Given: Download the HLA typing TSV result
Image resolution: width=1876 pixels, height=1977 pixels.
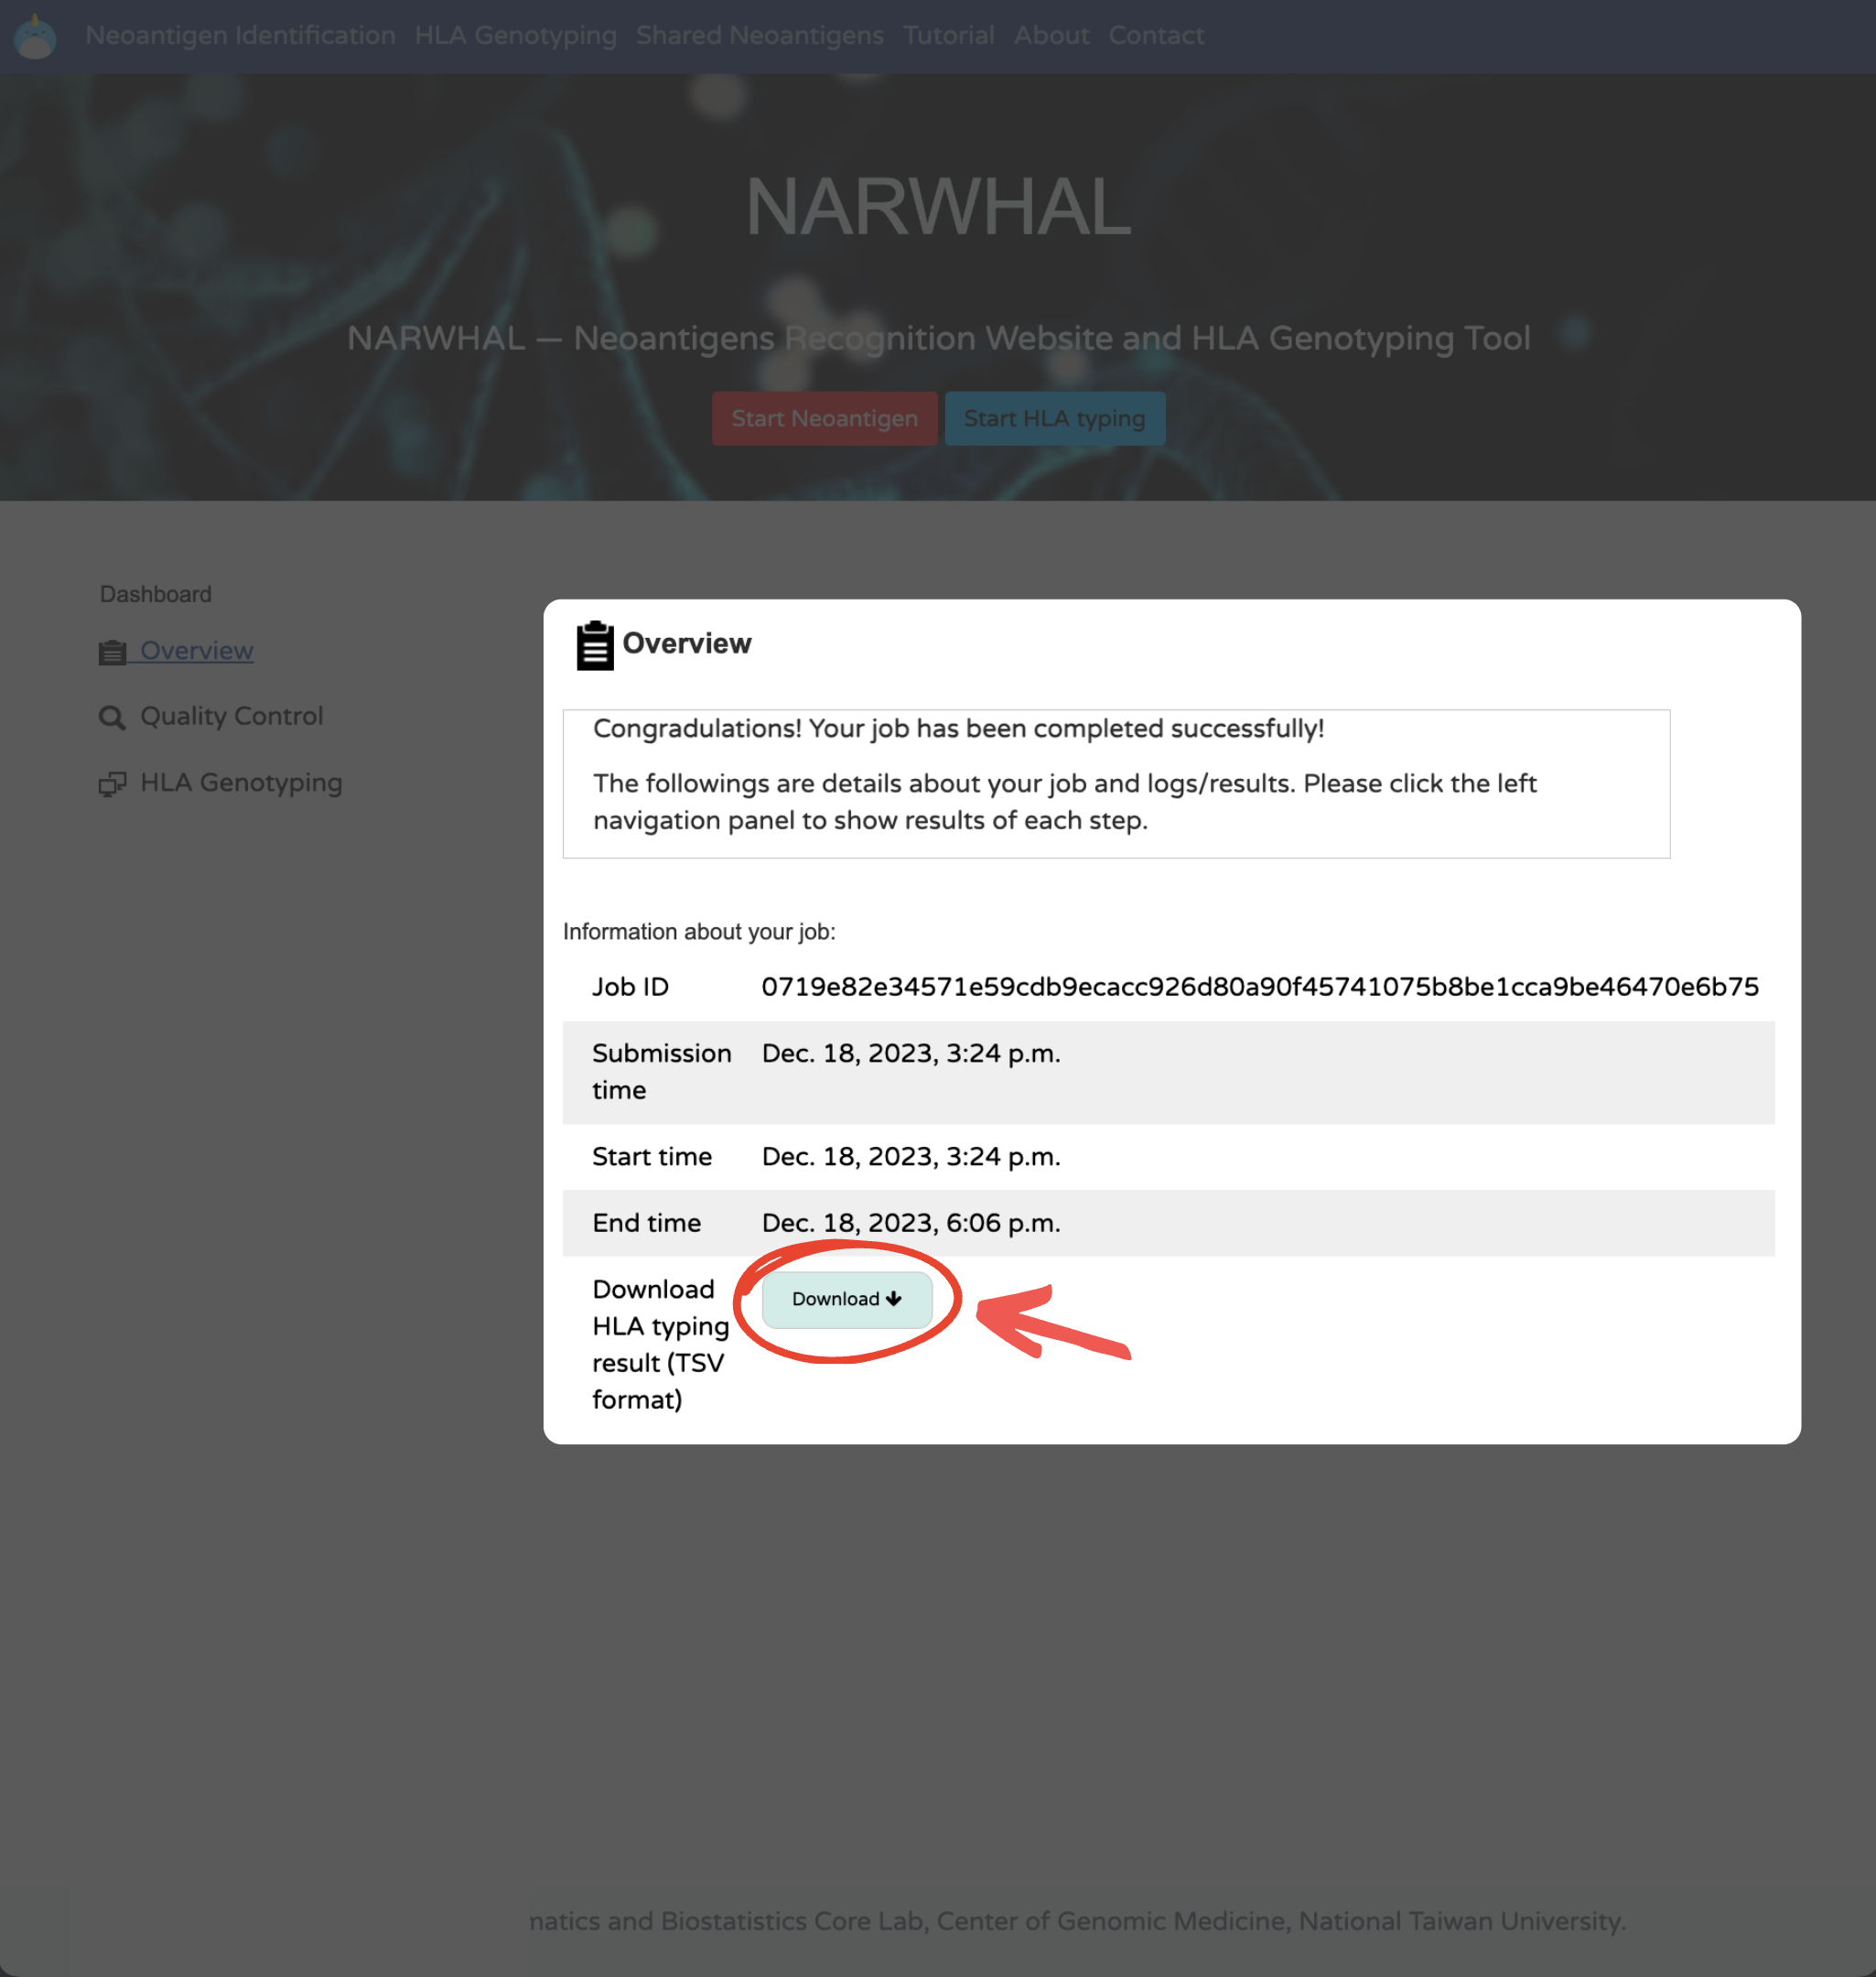Looking at the screenshot, I should pyautogui.click(x=847, y=1299).
